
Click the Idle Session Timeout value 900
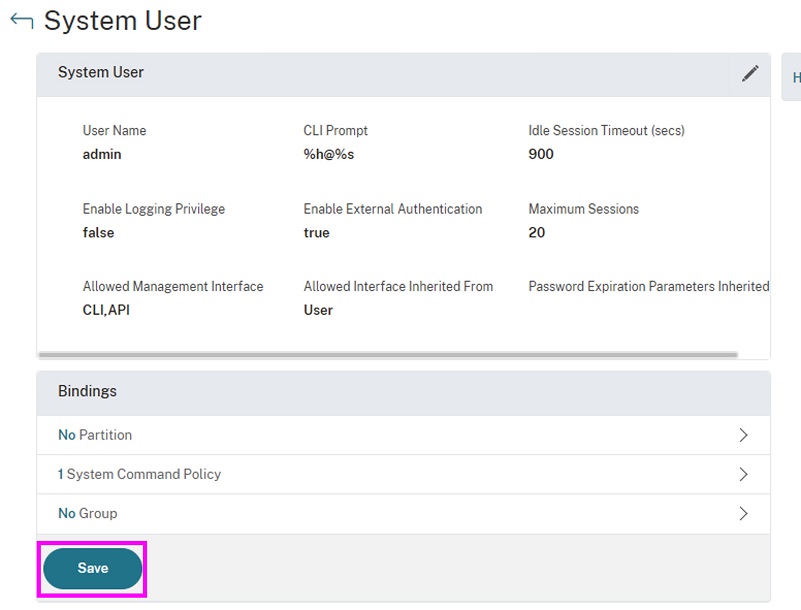(541, 154)
